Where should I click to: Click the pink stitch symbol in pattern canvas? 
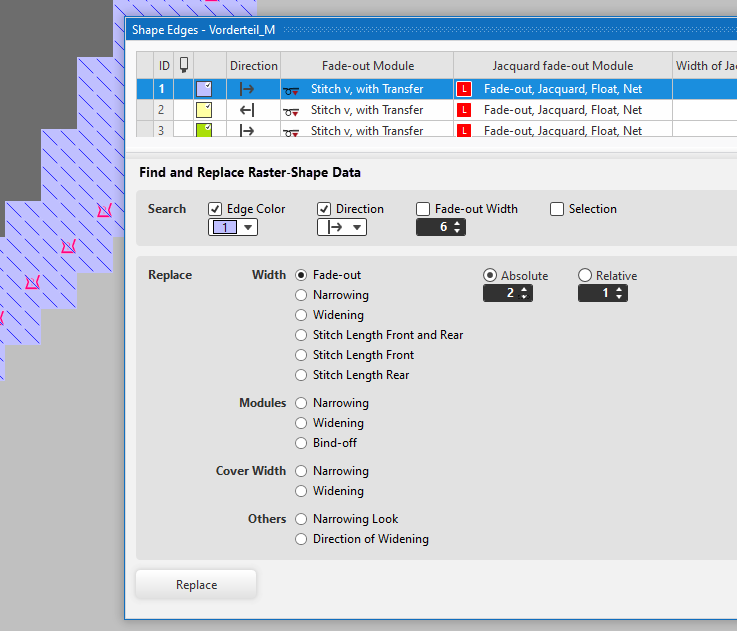(102, 210)
